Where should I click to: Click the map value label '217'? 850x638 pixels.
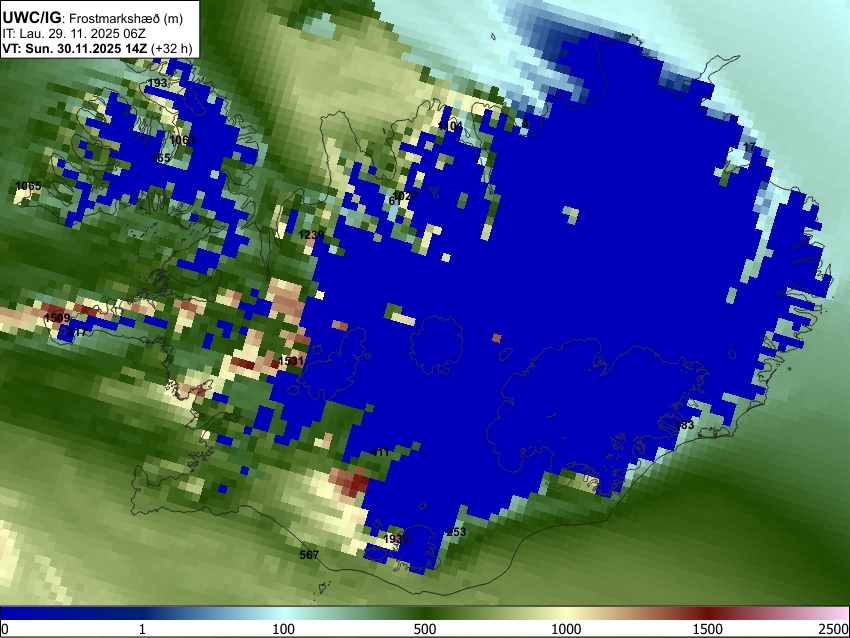pyautogui.click(x=77, y=332)
